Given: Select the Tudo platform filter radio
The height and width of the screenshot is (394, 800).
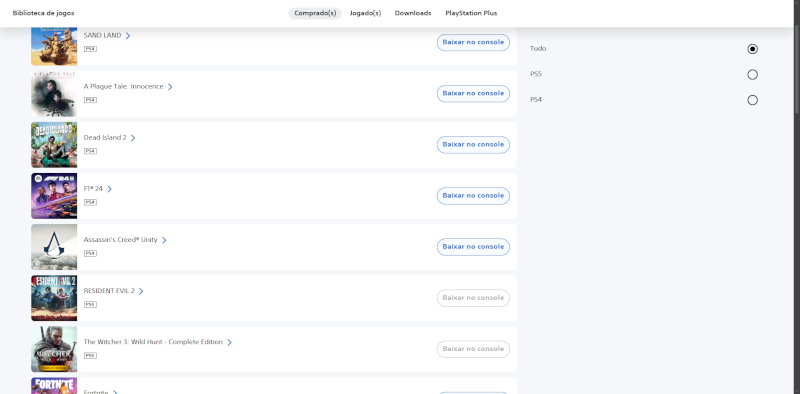Looking at the screenshot, I should 752,49.
